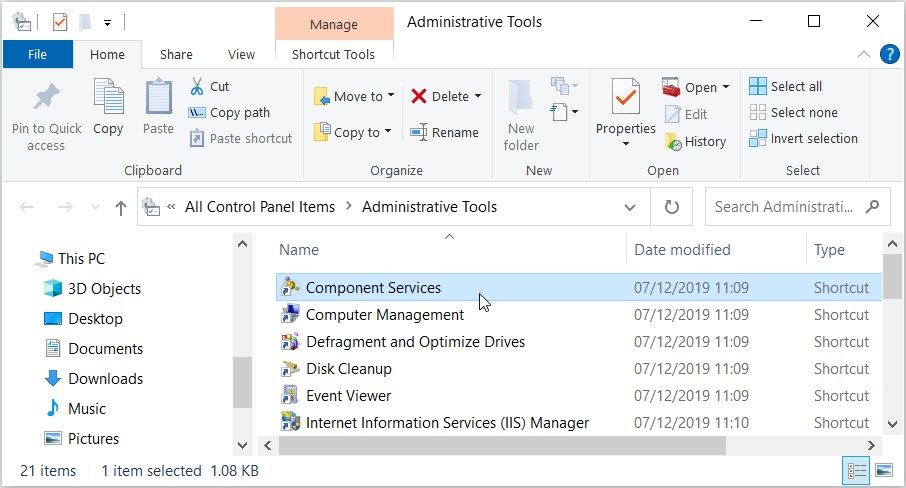Viewport: 906px width, 488px height.
Task: Click the Cut scissors icon
Action: (197, 87)
